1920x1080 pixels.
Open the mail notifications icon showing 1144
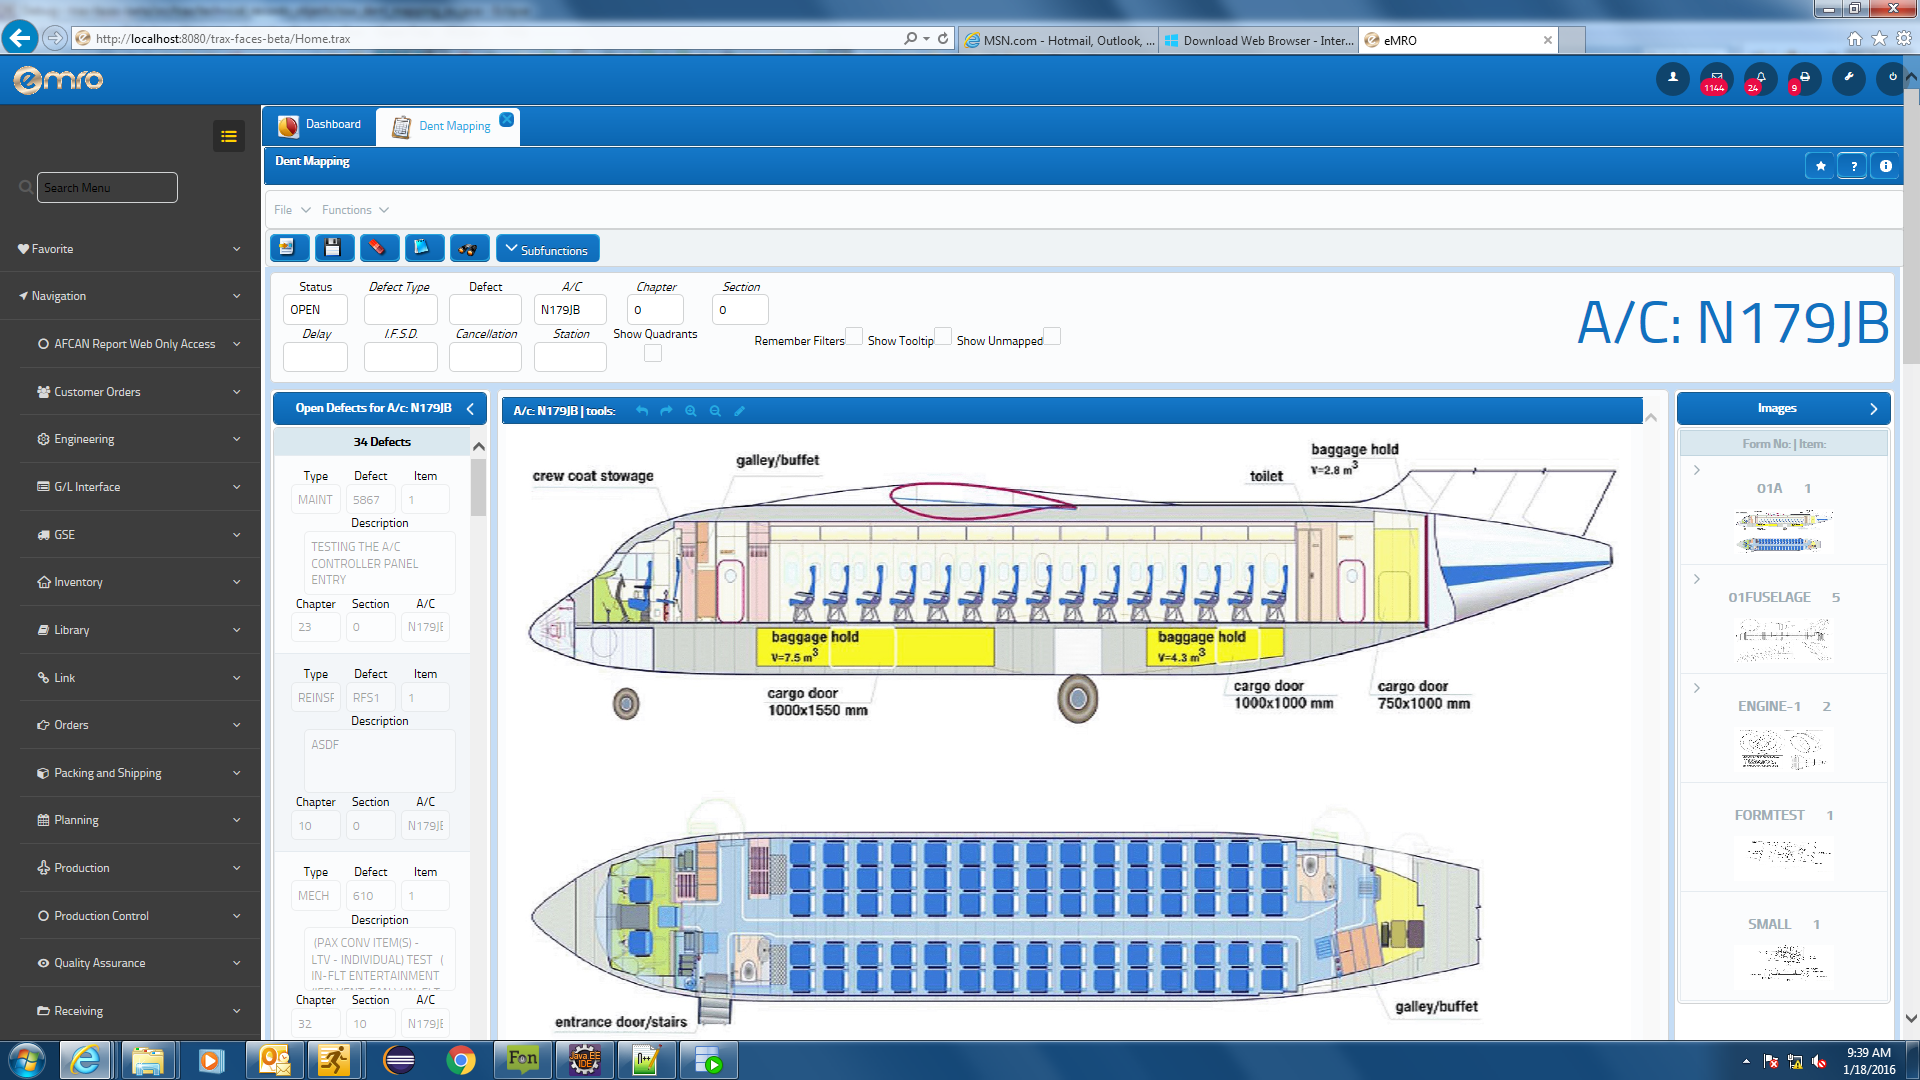[1716, 78]
